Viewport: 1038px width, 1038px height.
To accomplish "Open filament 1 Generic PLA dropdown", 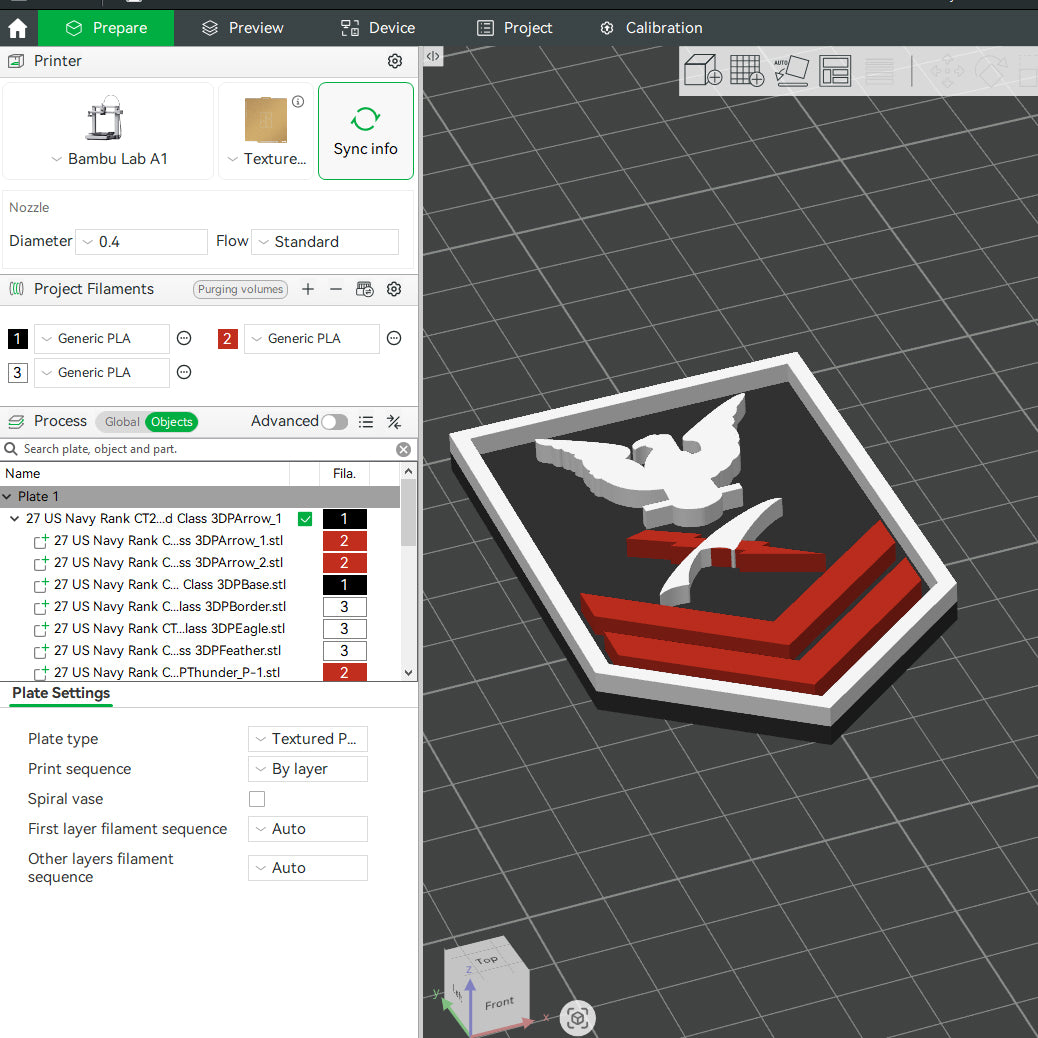I will click(102, 338).
